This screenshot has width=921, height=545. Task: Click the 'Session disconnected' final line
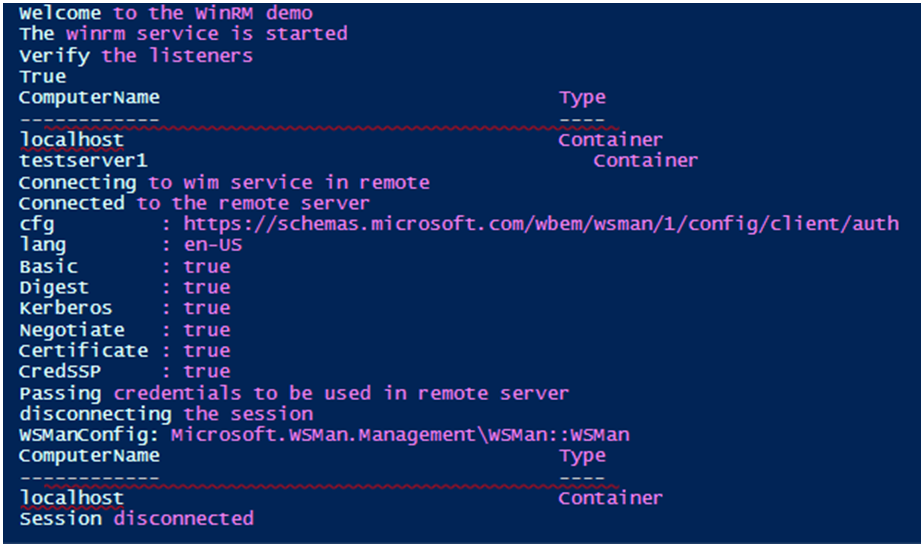[136, 519]
